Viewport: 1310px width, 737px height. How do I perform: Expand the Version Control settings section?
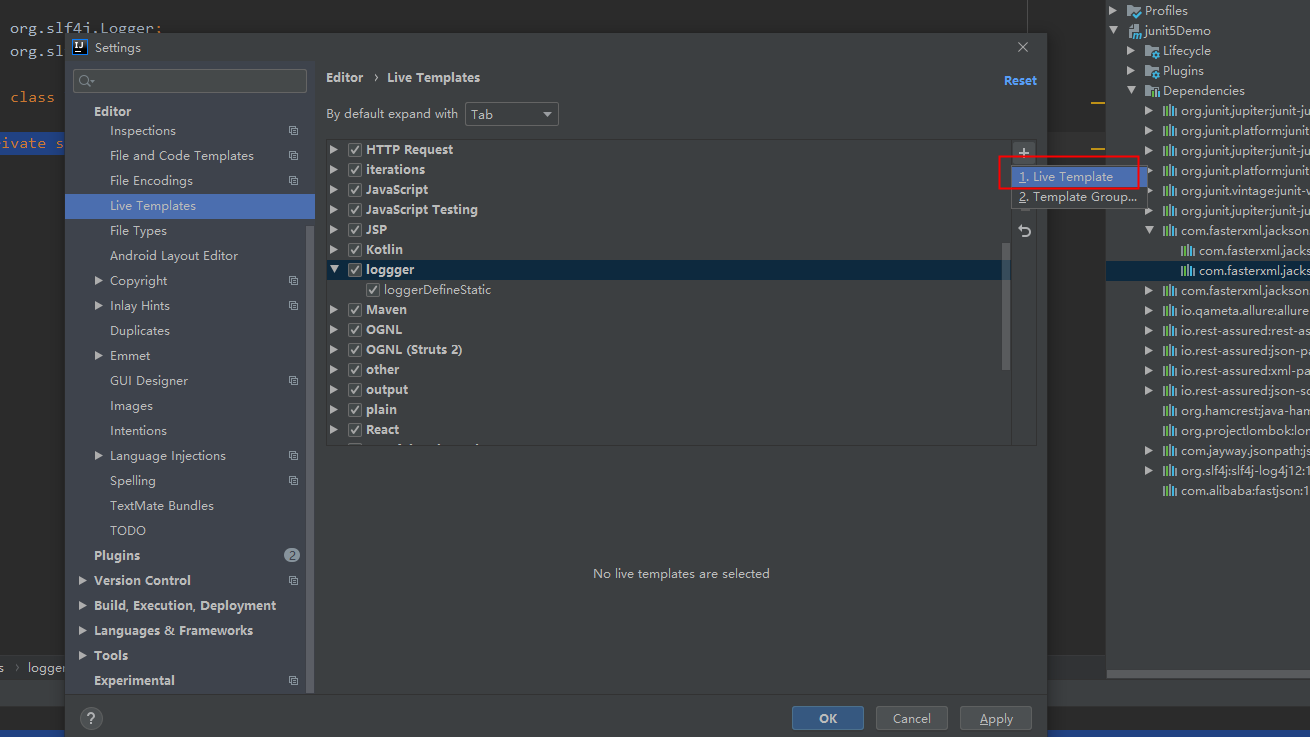[x=82, y=581]
